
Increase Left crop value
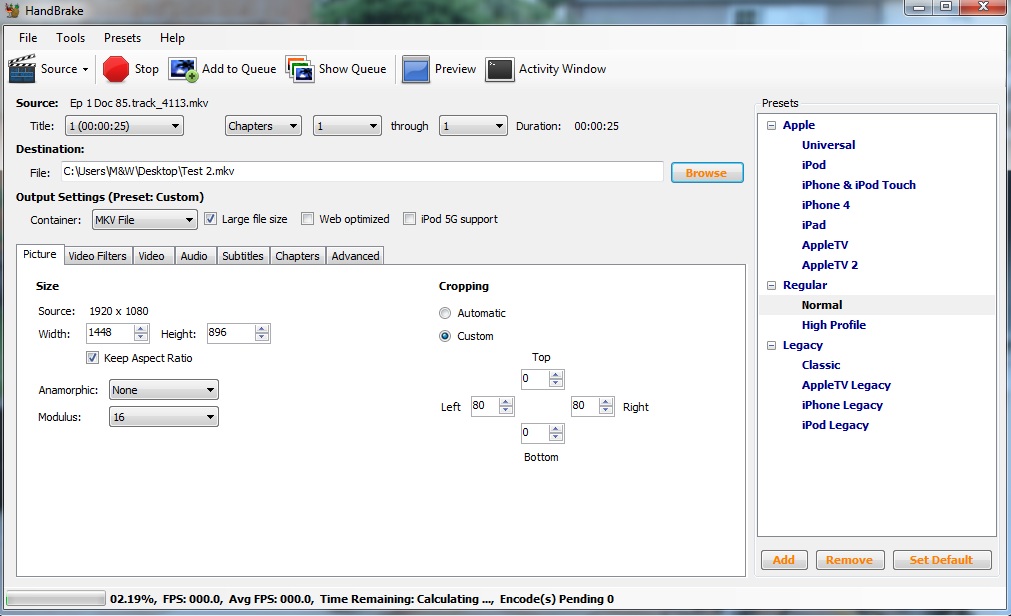tap(506, 402)
